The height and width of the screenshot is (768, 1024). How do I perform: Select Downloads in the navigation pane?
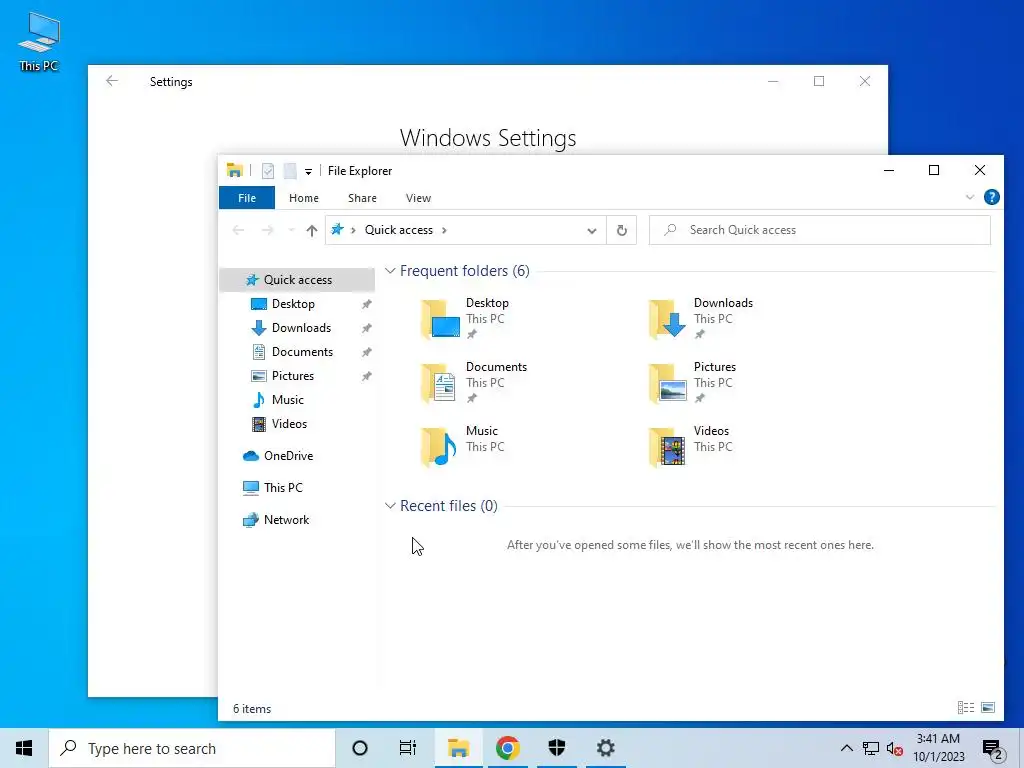click(301, 328)
